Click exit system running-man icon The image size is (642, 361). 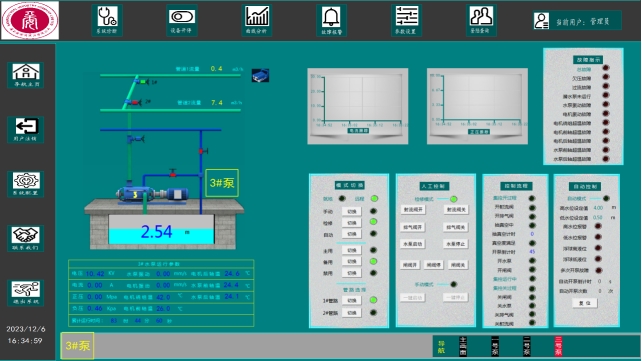tap(26, 293)
